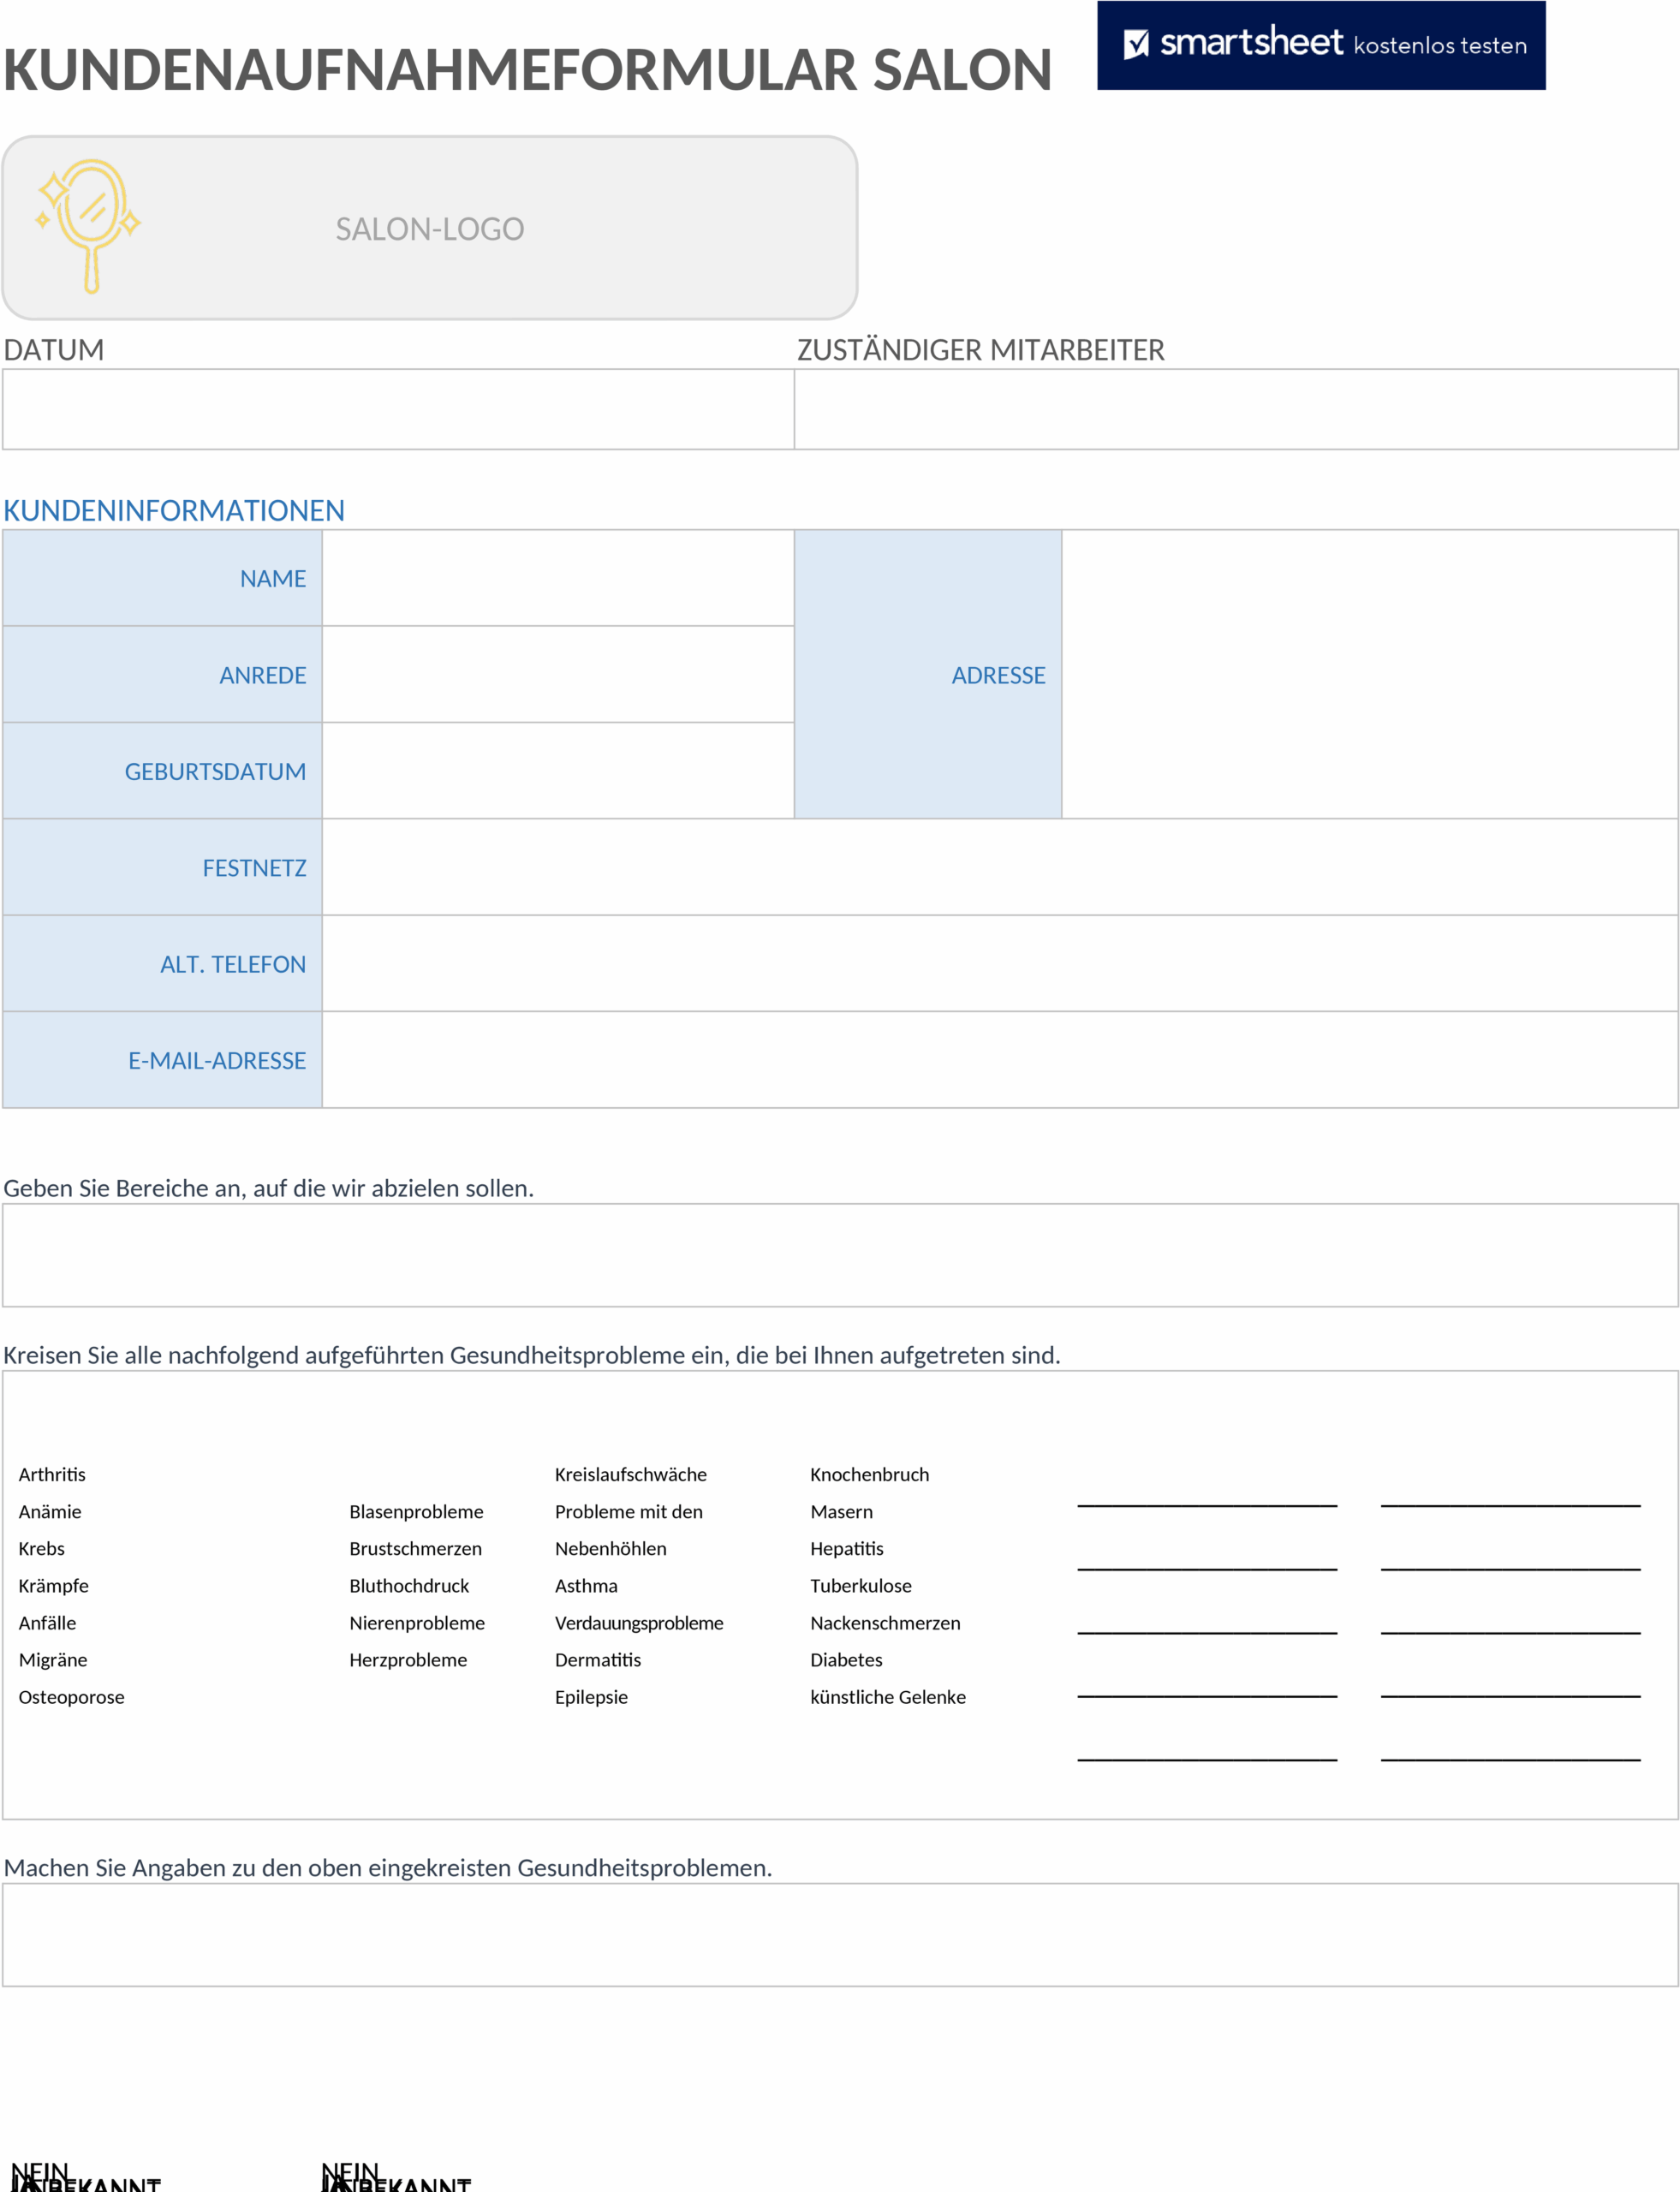This screenshot has width=1680, height=2192.
Task: Click the word Diabetes
Action: point(846,1660)
